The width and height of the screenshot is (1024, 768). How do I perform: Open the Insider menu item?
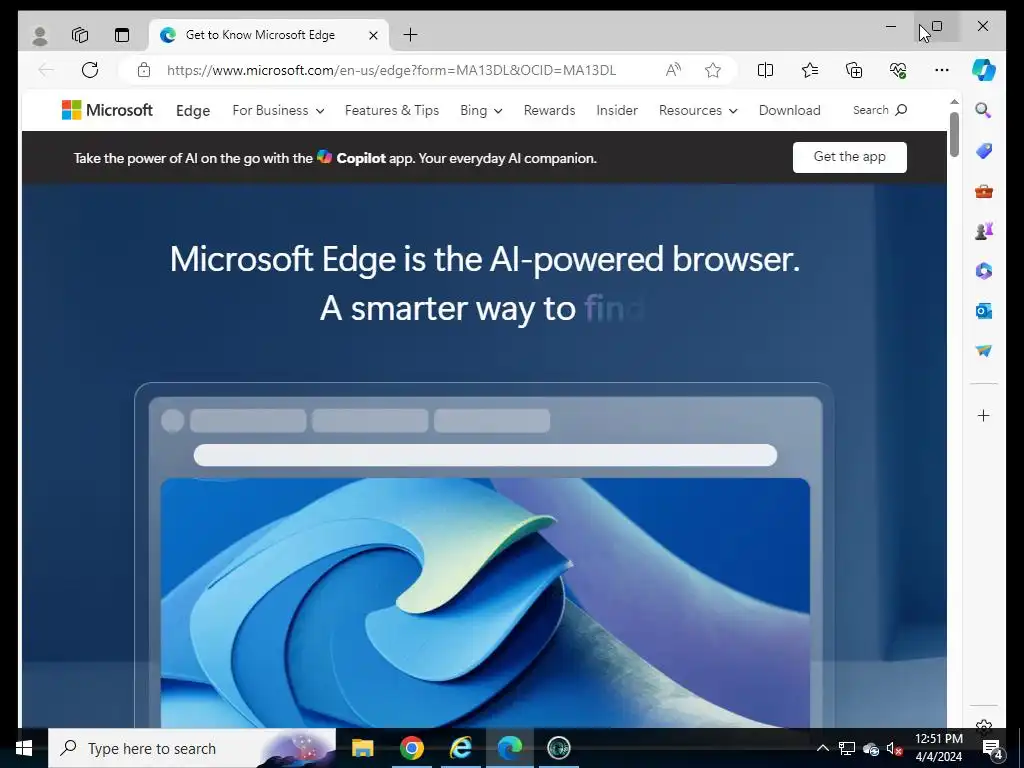(616, 110)
